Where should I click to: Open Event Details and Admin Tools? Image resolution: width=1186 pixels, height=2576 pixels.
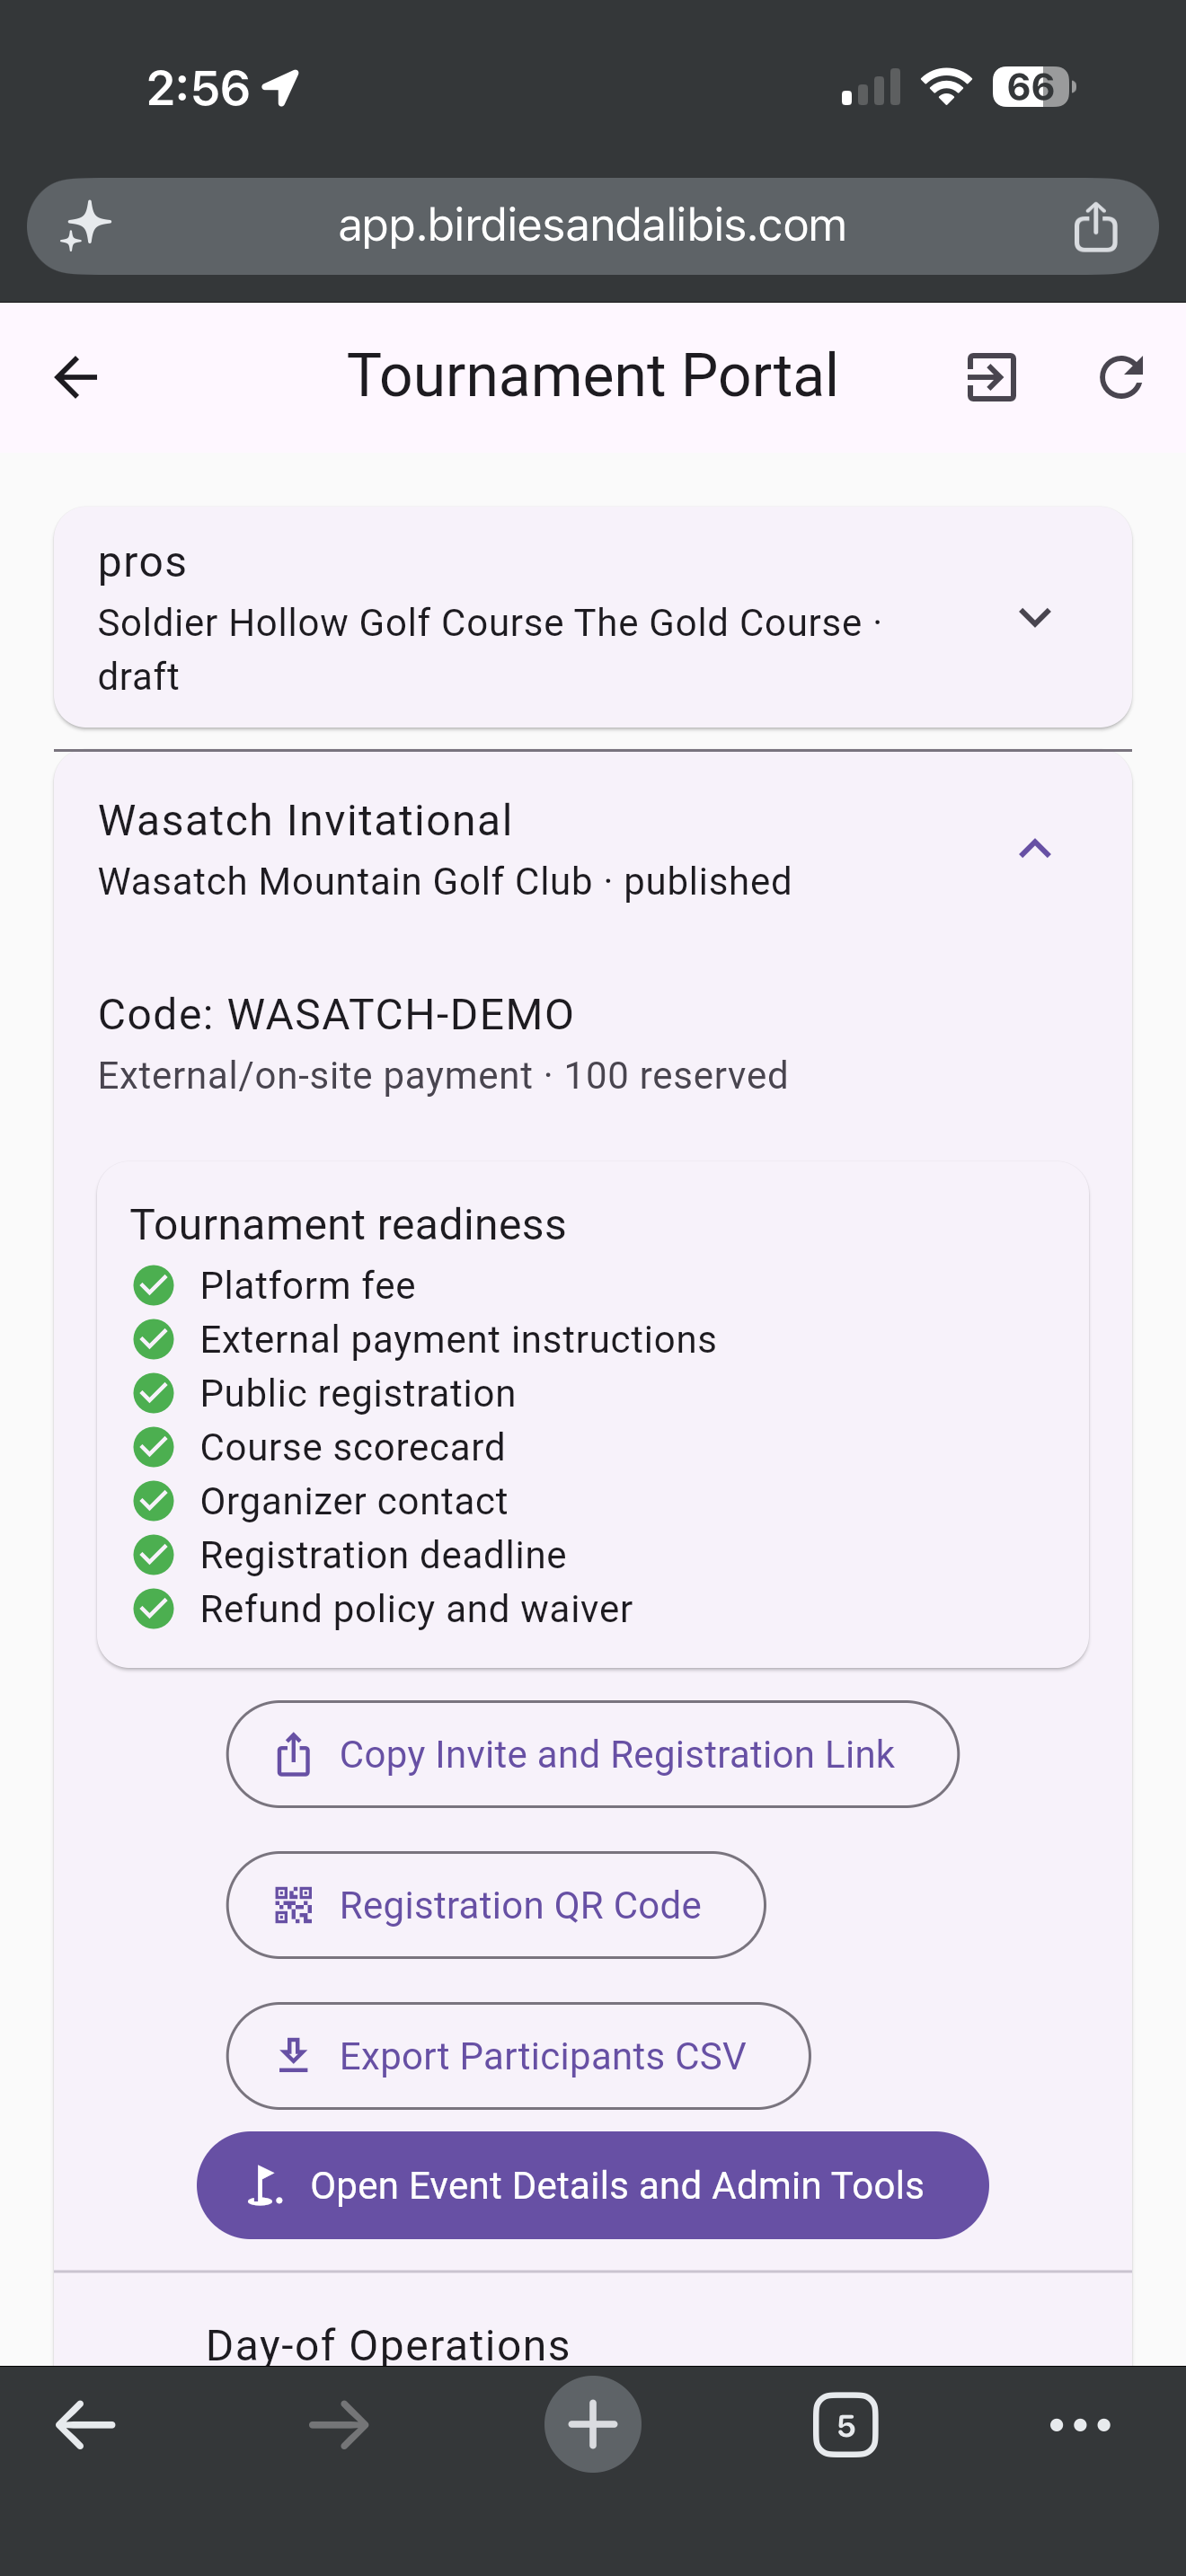tap(592, 2185)
